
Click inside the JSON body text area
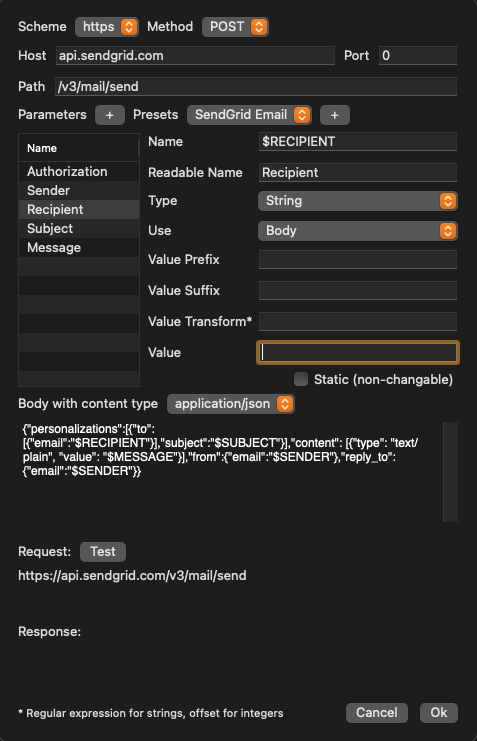(x=230, y=472)
